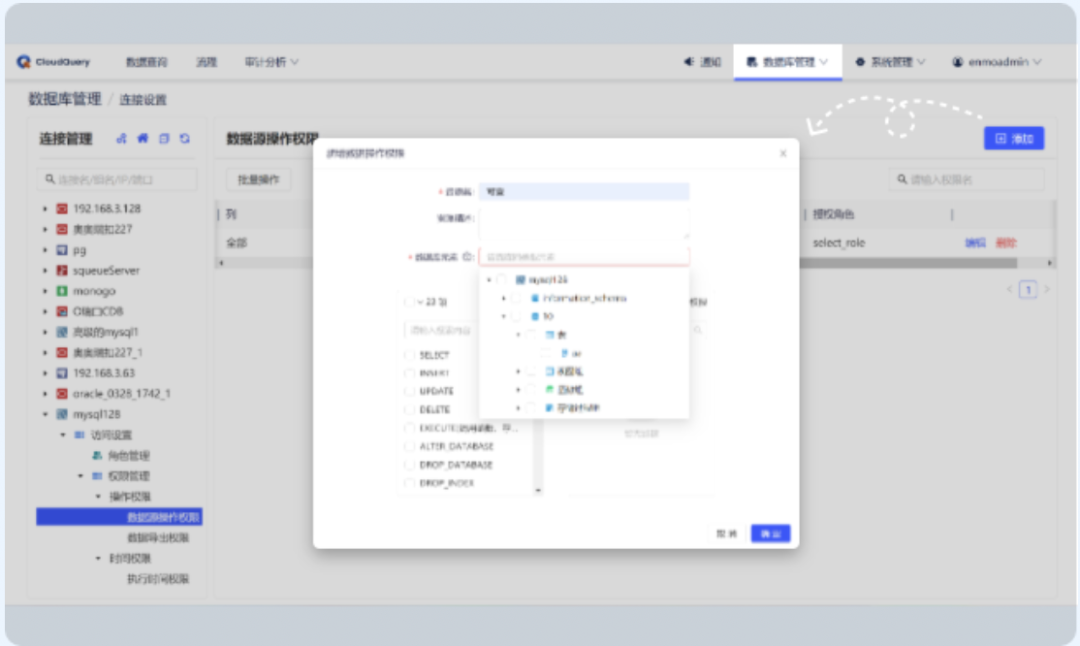The width and height of the screenshot is (1080, 646).
Task: Click the topology icon in connection management header
Action: tap(121, 138)
